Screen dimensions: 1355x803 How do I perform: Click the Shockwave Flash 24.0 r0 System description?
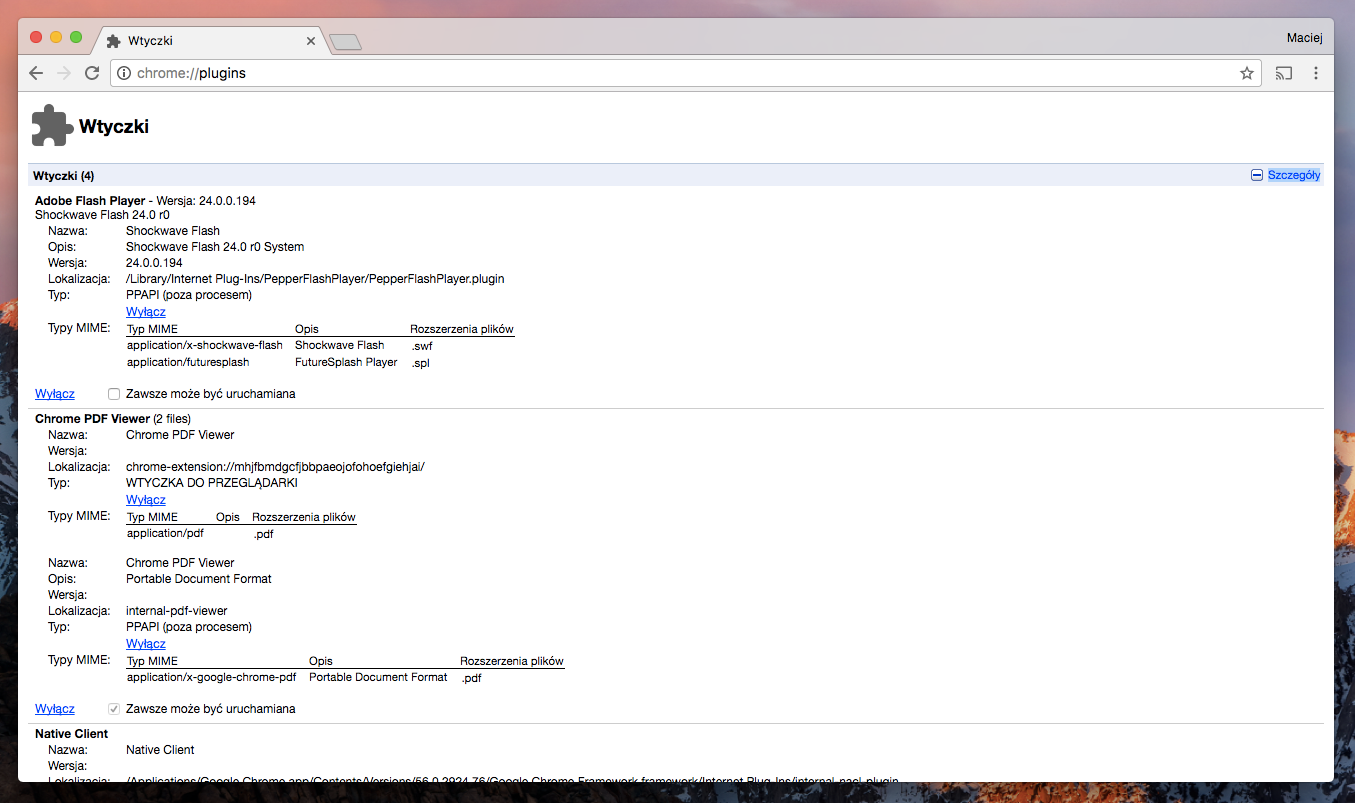pyautogui.click(x=215, y=247)
